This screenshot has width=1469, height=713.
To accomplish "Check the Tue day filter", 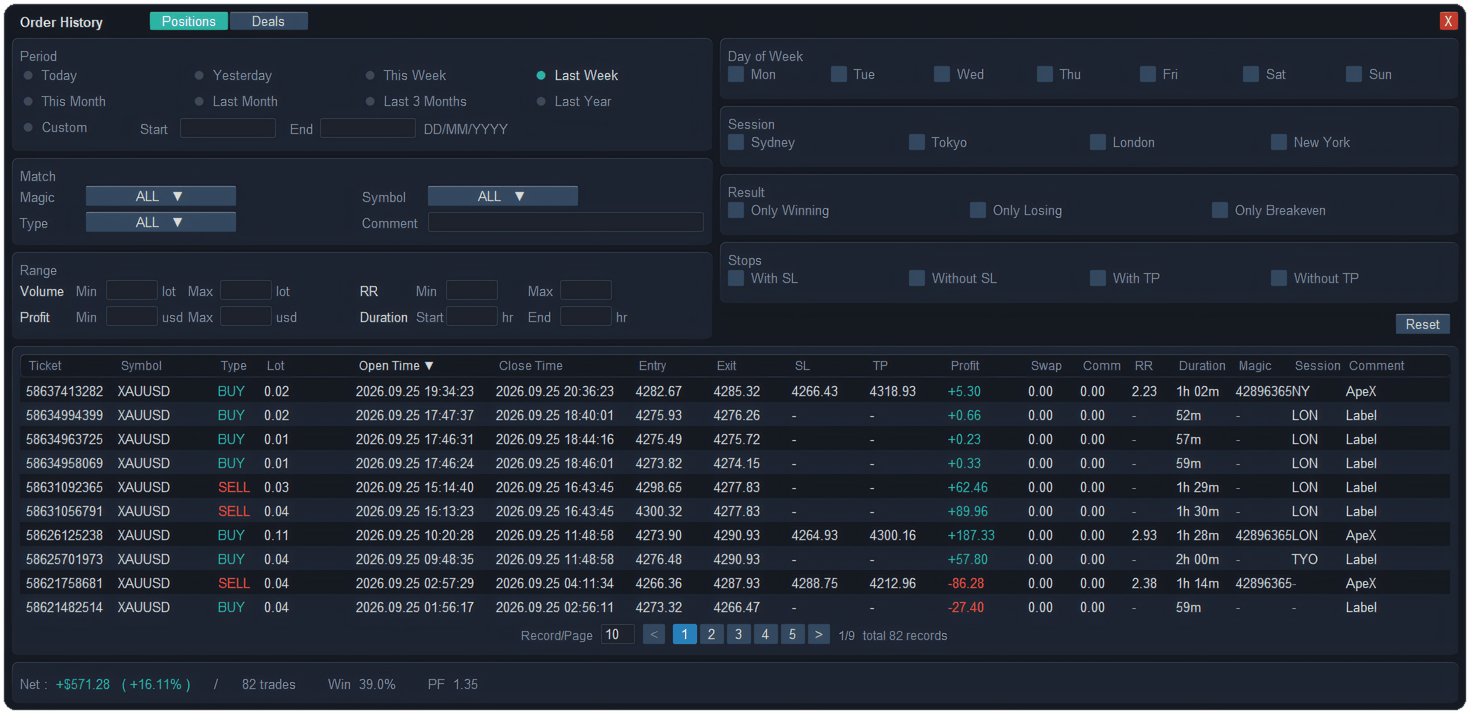I will tap(839, 74).
